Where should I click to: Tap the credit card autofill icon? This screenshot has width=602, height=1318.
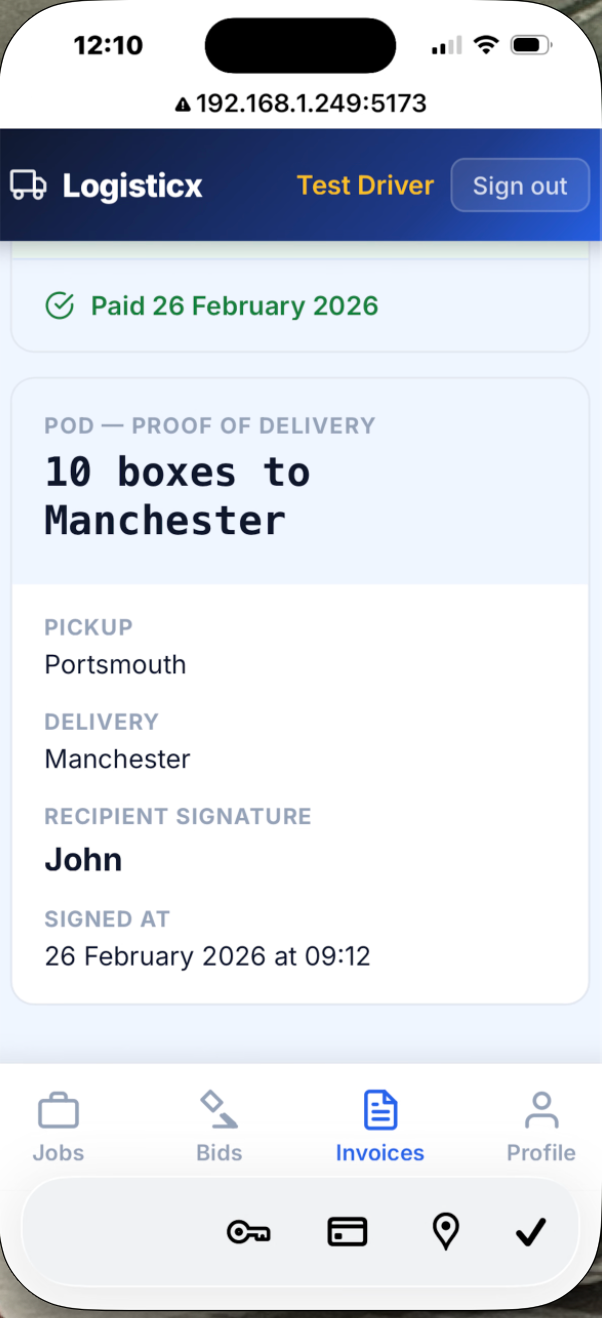click(x=347, y=1232)
